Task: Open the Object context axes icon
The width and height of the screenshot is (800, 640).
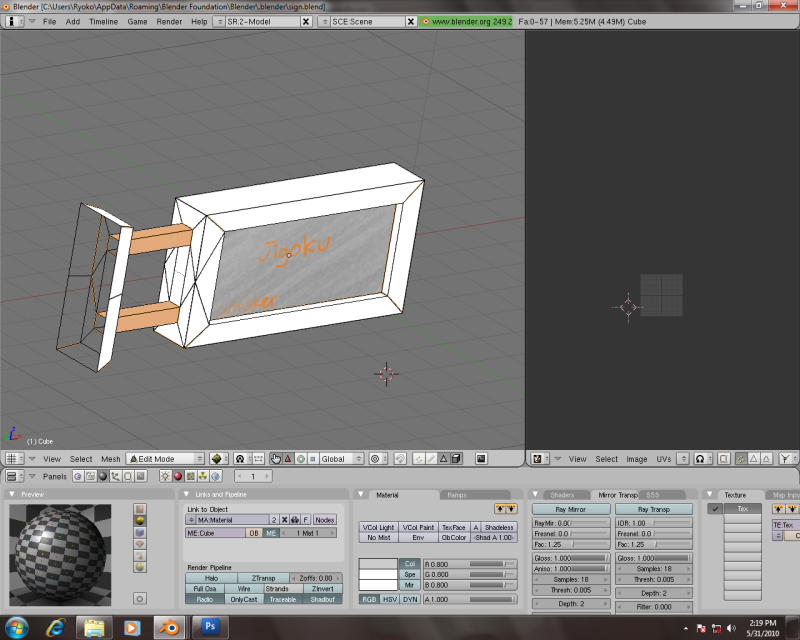Action: pyautogui.click(x=115, y=476)
